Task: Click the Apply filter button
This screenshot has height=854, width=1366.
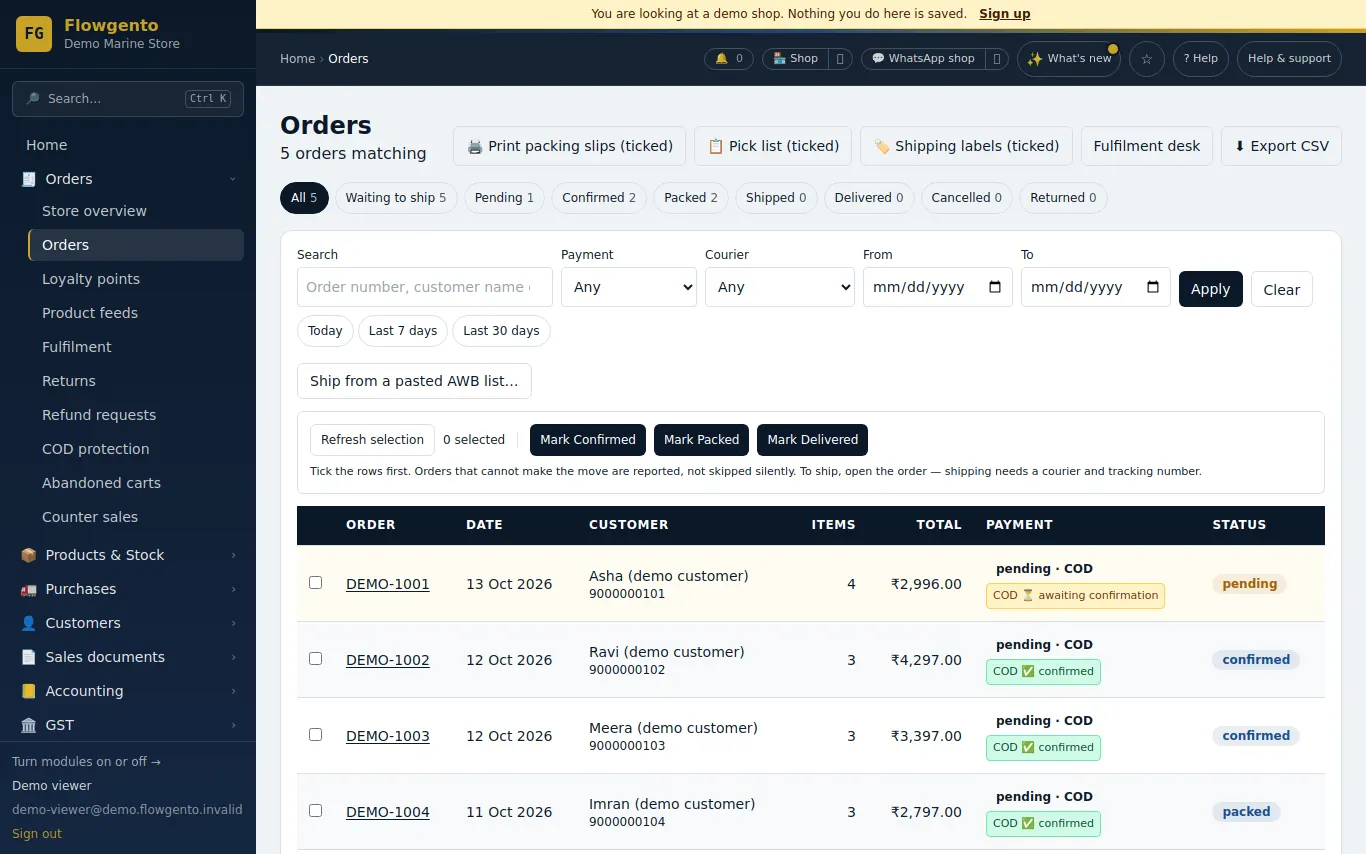Action: pyautogui.click(x=1210, y=289)
